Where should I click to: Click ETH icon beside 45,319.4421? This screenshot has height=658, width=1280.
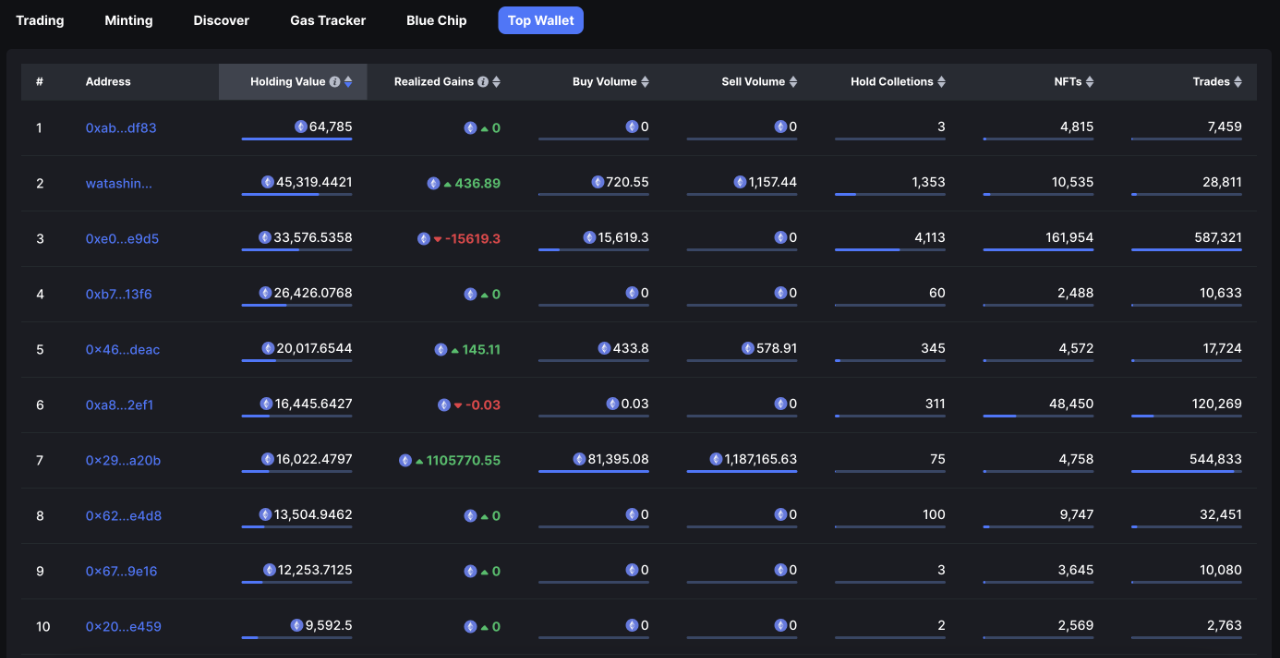click(268, 182)
